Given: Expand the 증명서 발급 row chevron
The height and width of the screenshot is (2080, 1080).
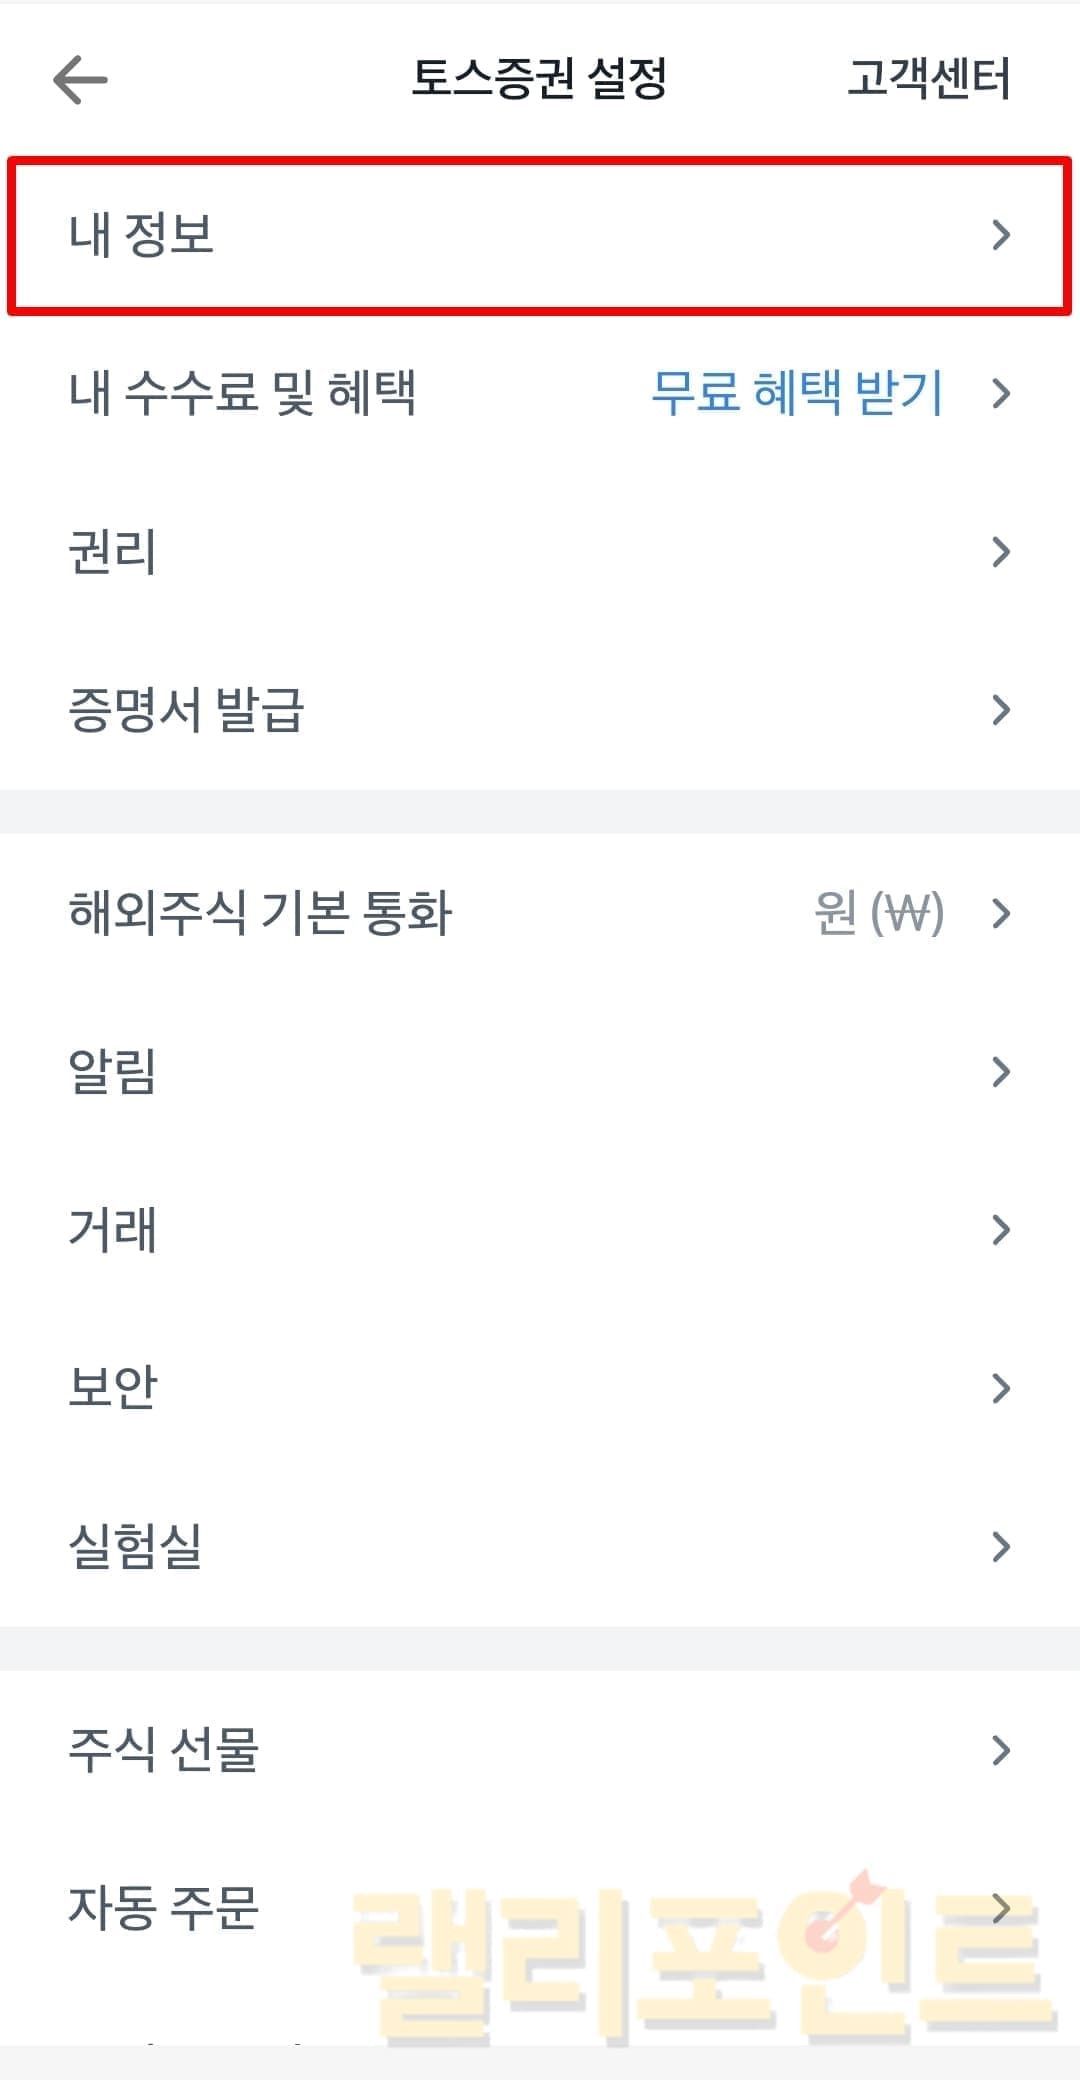Looking at the screenshot, I should click(1000, 710).
